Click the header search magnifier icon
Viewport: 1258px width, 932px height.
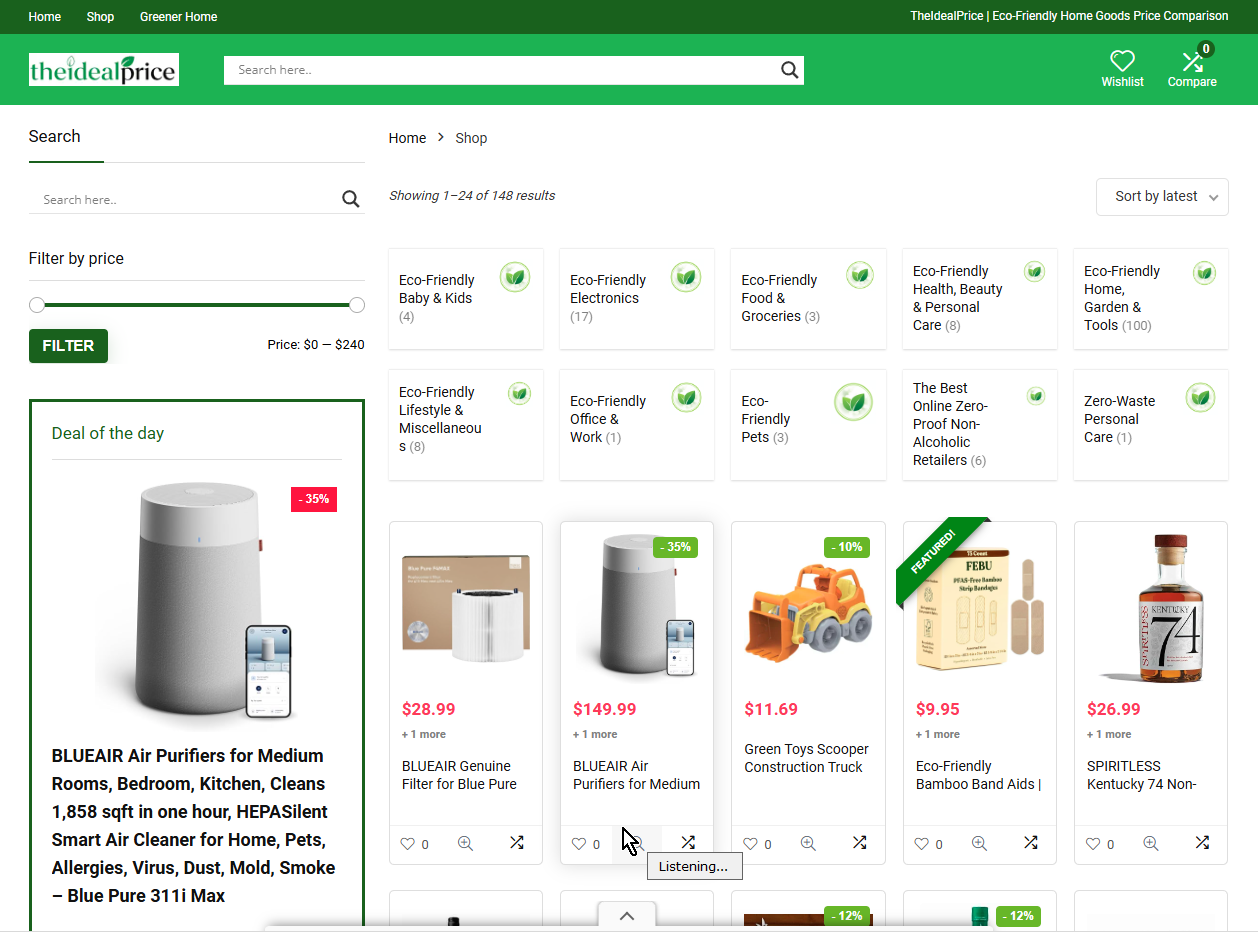click(x=789, y=70)
